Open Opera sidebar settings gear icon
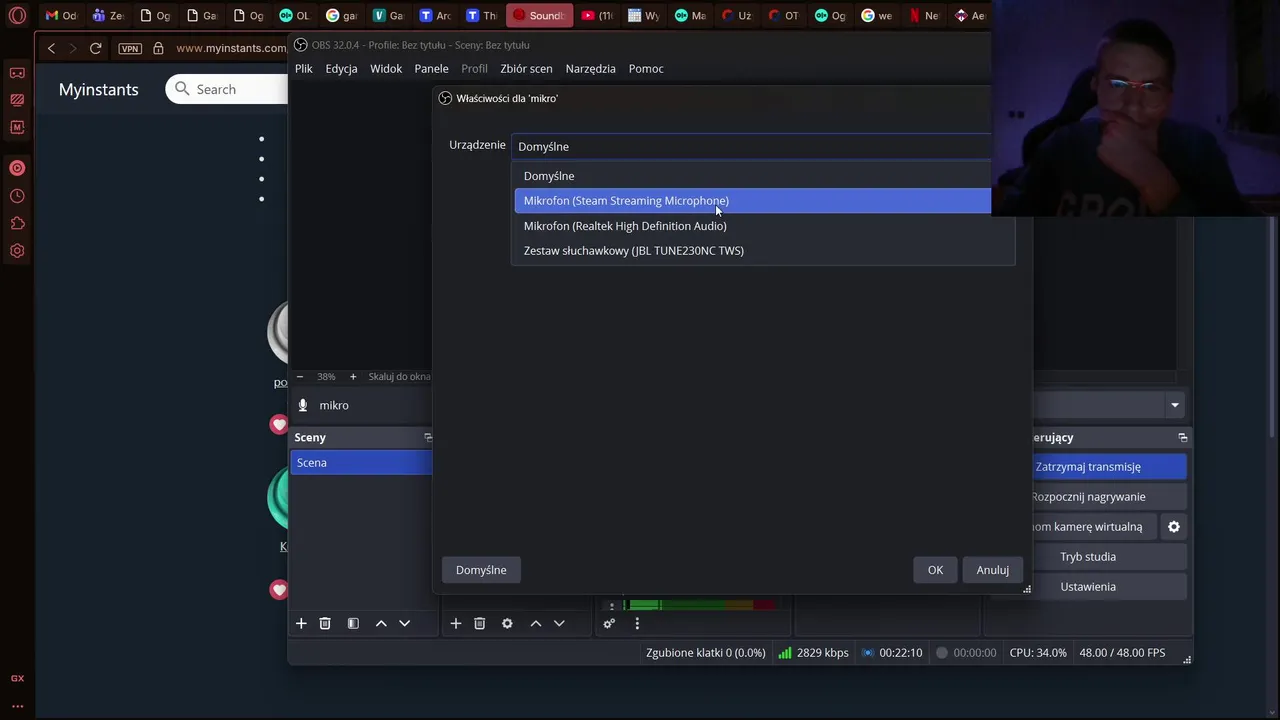The width and height of the screenshot is (1280, 720). (x=17, y=251)
